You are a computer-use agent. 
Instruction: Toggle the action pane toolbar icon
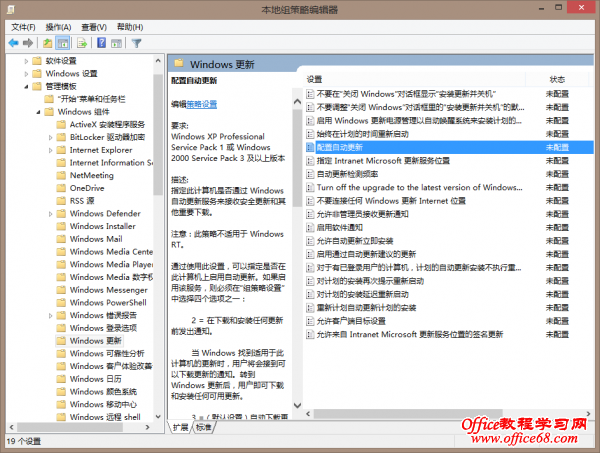[x=116, y=43]
